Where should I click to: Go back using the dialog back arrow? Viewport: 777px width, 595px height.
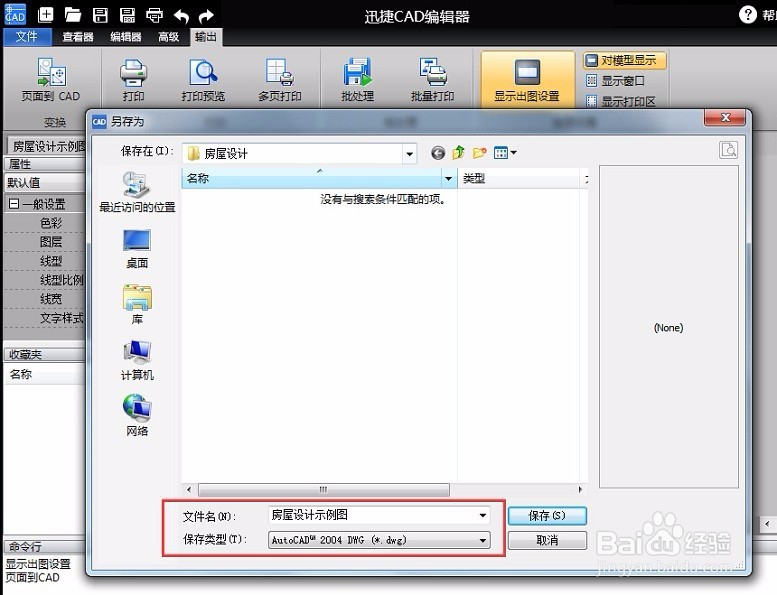[438, 153]
